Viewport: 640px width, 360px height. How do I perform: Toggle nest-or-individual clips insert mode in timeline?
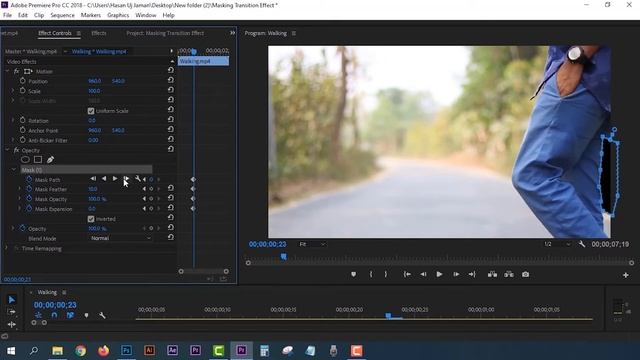(38, 316)
